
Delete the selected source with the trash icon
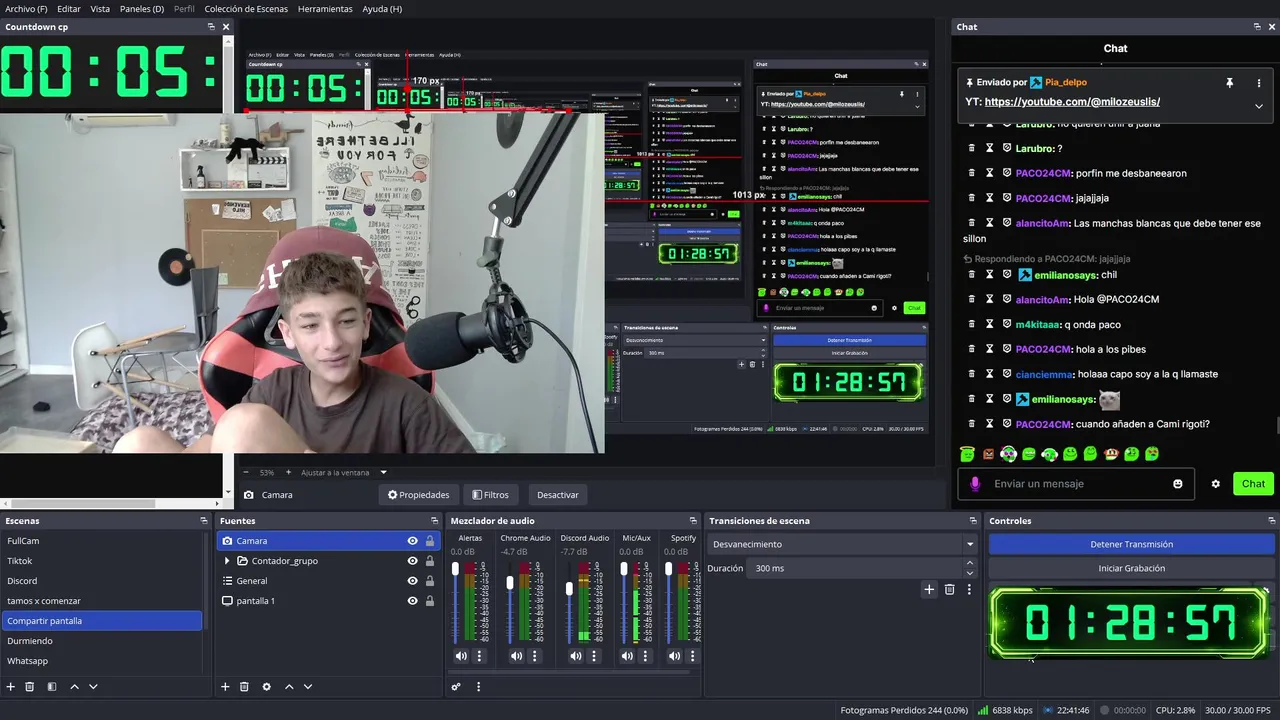(x=245, y=687)
